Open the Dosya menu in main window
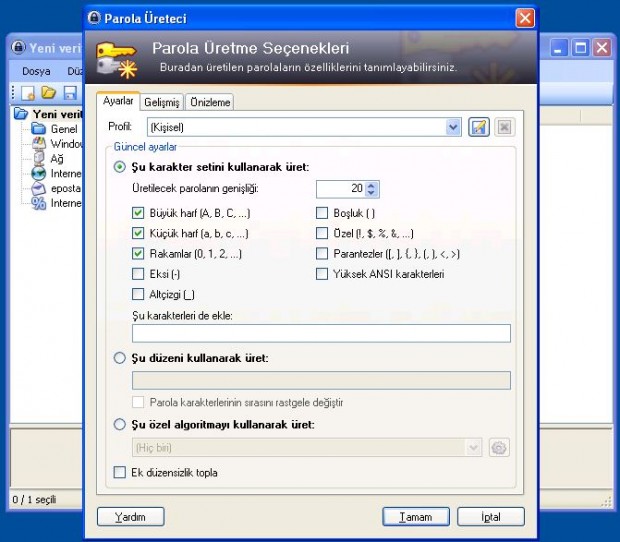Screen dimensions: 620x542 [x=36, y=72]
